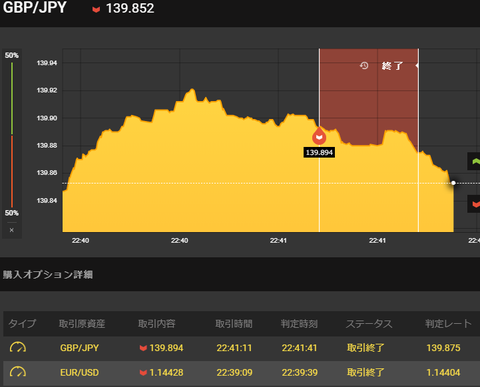Click the 139.92 price axis label
480x387 pixels.
[x=47, y=91]
